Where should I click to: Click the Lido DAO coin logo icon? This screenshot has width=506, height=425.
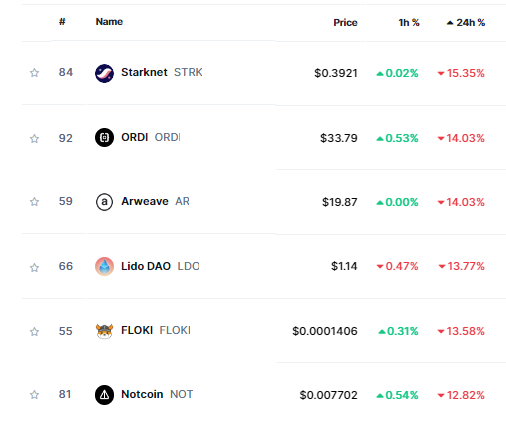(x=104, y=267)
